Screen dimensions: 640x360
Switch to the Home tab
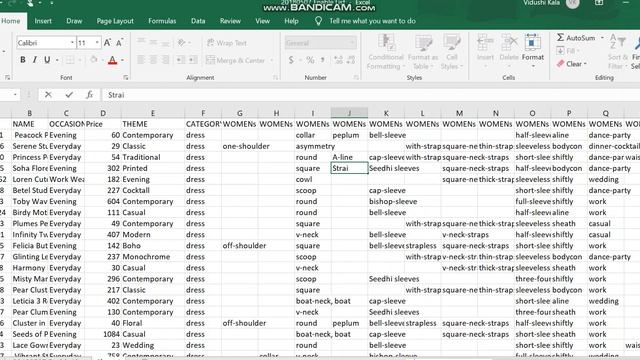[x=11, y=21]
